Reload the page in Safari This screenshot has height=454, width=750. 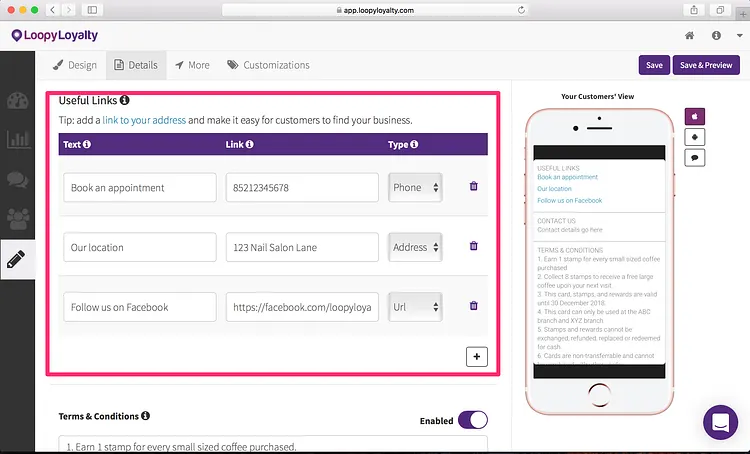pyautogui.click(x=521, y=10)
